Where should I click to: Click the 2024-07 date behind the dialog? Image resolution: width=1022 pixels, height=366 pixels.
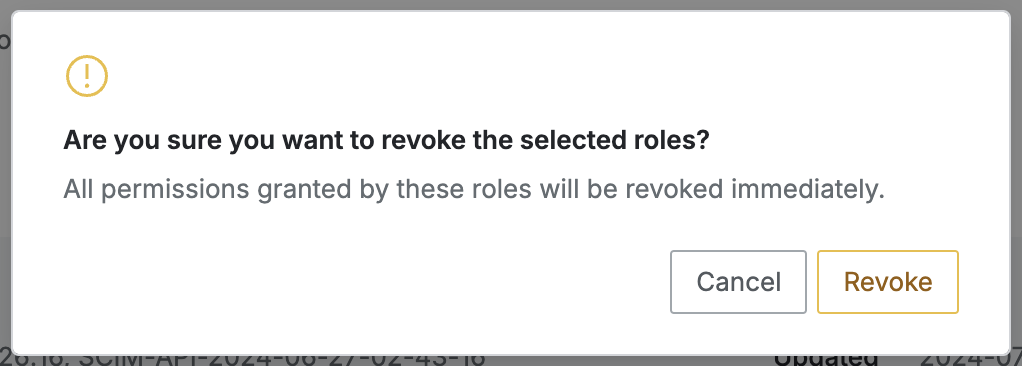[971, 360]
